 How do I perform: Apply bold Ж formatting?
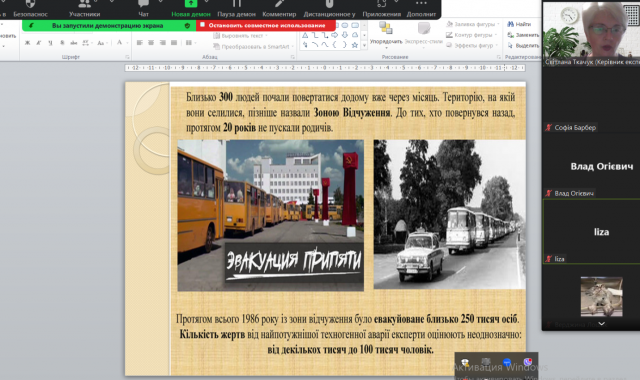[27, 42]
